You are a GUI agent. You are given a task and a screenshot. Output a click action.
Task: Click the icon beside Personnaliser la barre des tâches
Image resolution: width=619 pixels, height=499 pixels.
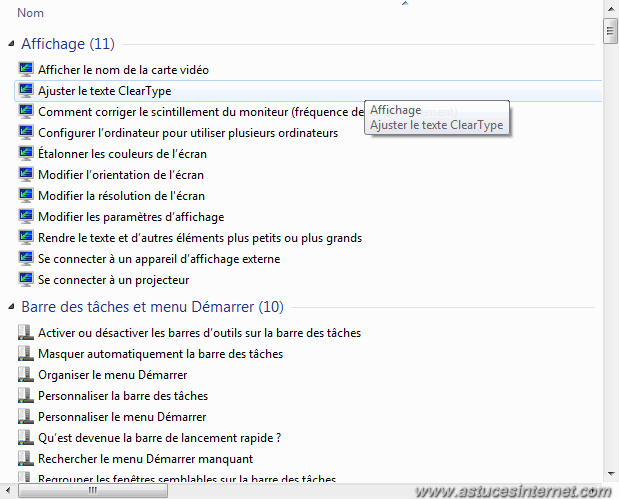26,396
